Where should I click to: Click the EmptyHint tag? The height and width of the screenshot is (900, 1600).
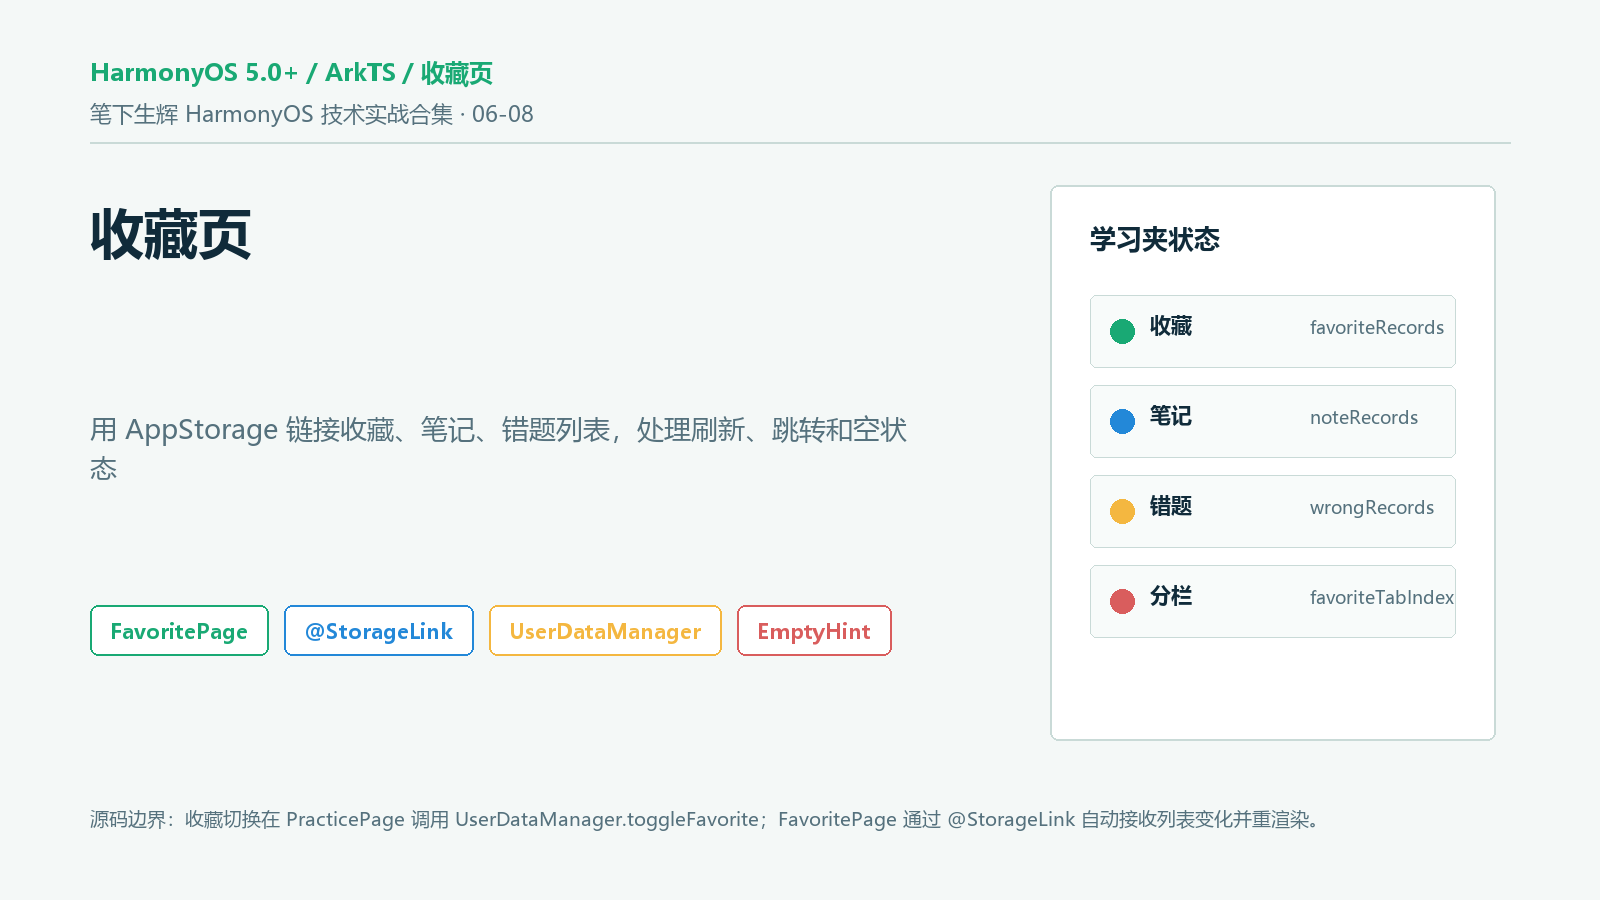814,631
